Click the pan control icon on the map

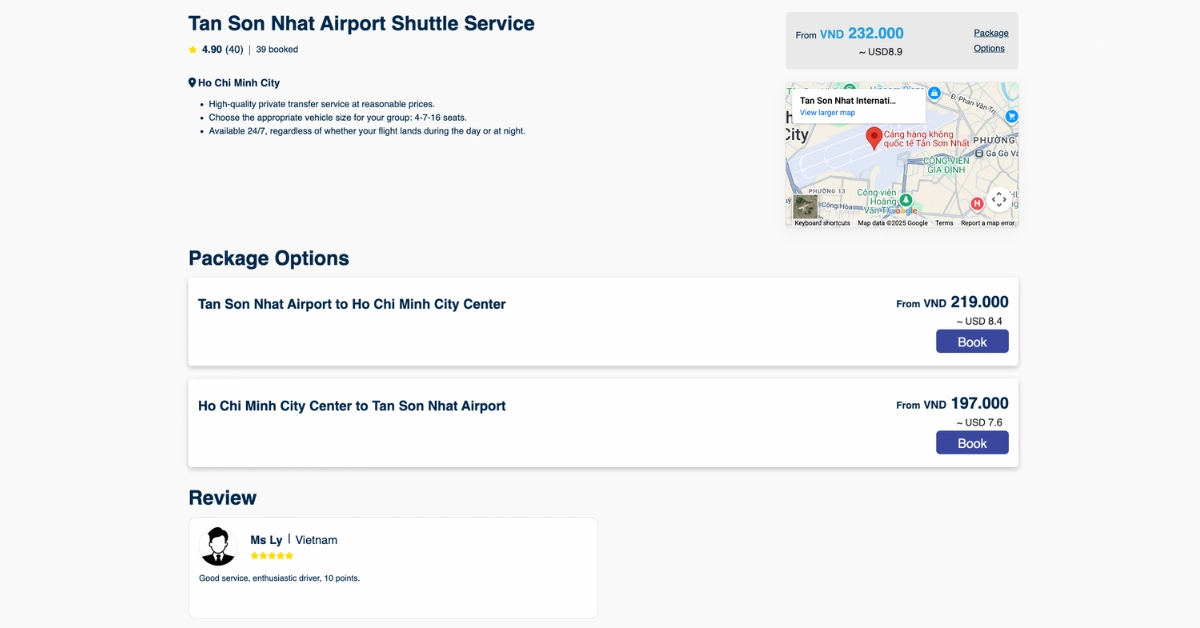999,197
